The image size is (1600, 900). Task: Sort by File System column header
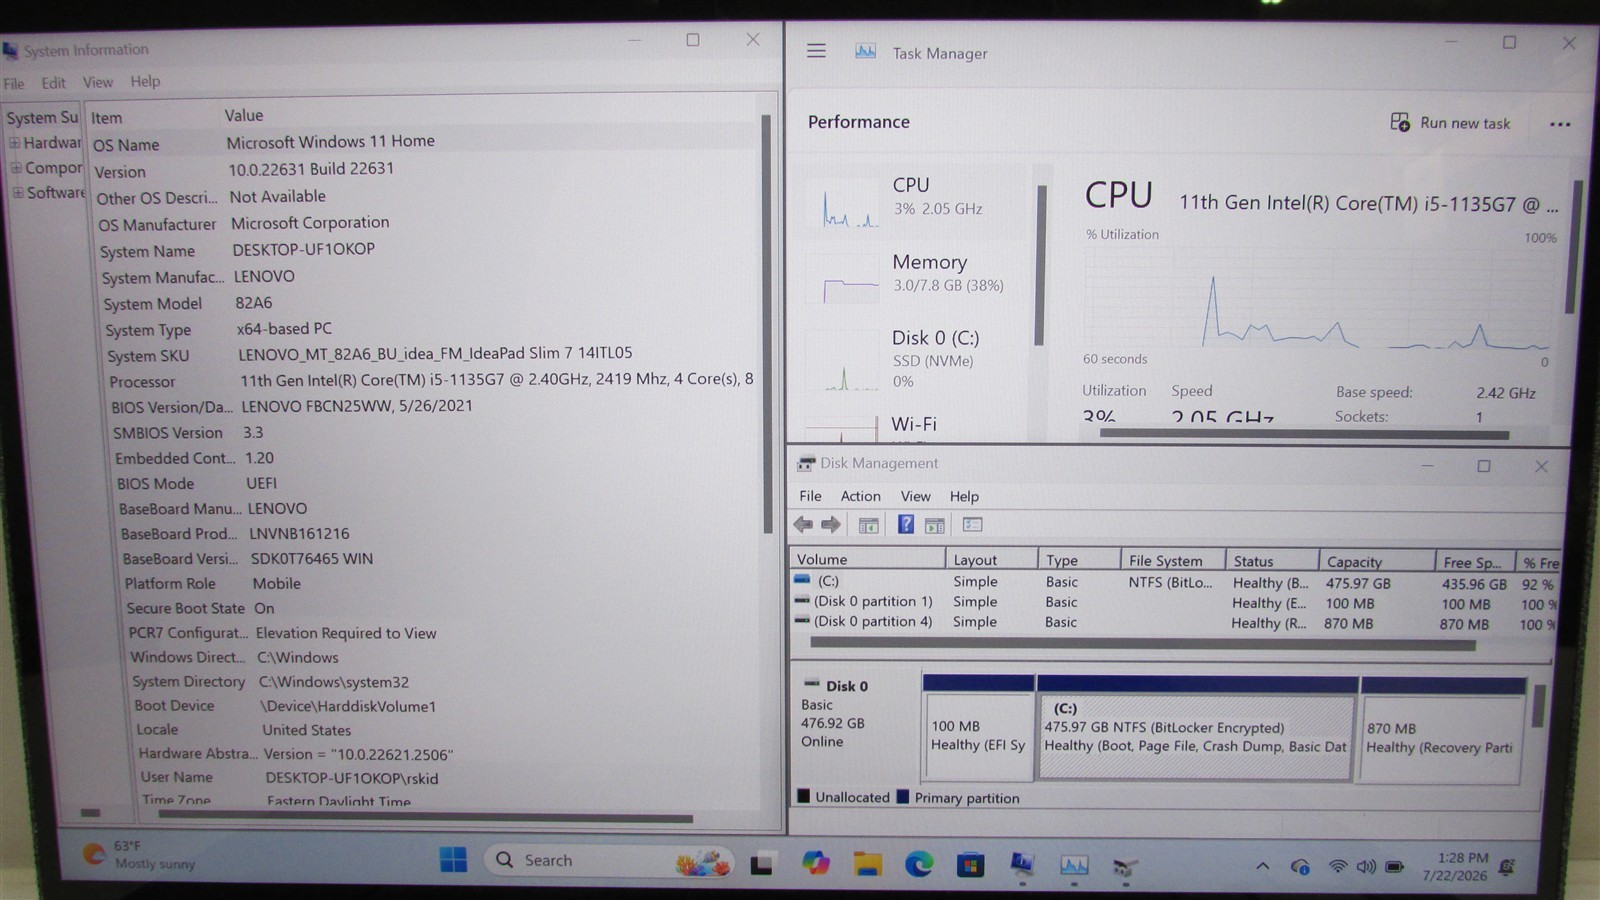coord(1172,561)
